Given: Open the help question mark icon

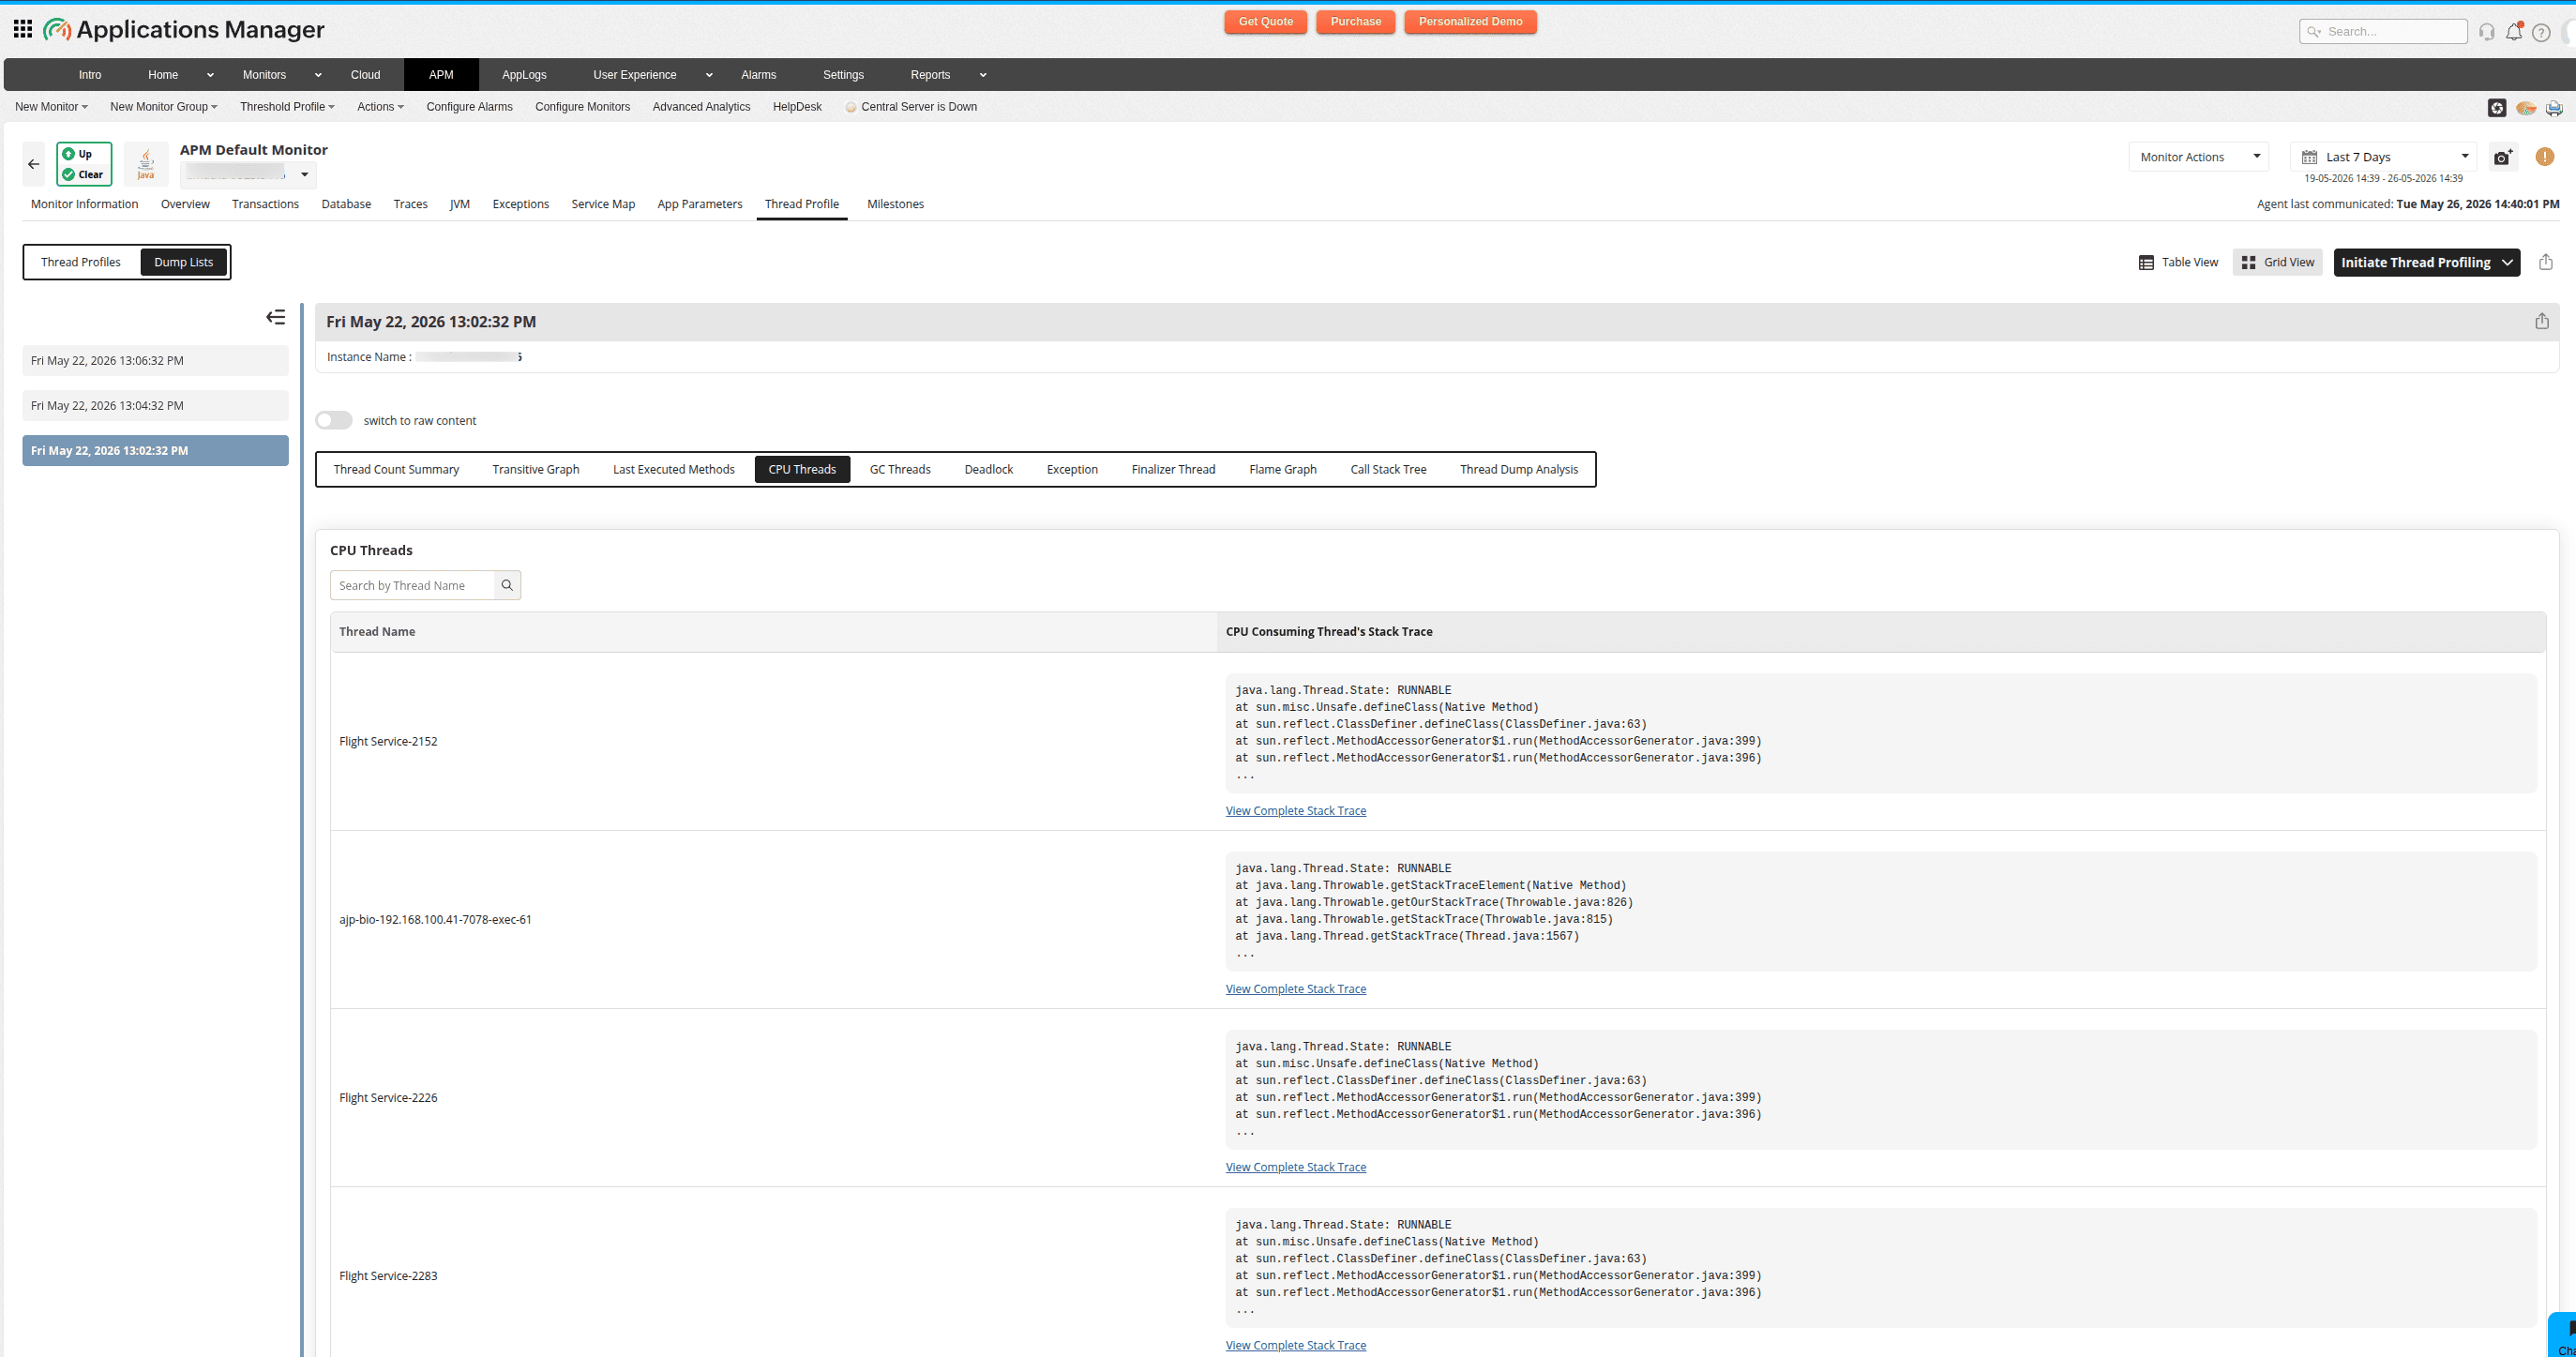Looking at the screenshot, I should (x=2541, y=32).
